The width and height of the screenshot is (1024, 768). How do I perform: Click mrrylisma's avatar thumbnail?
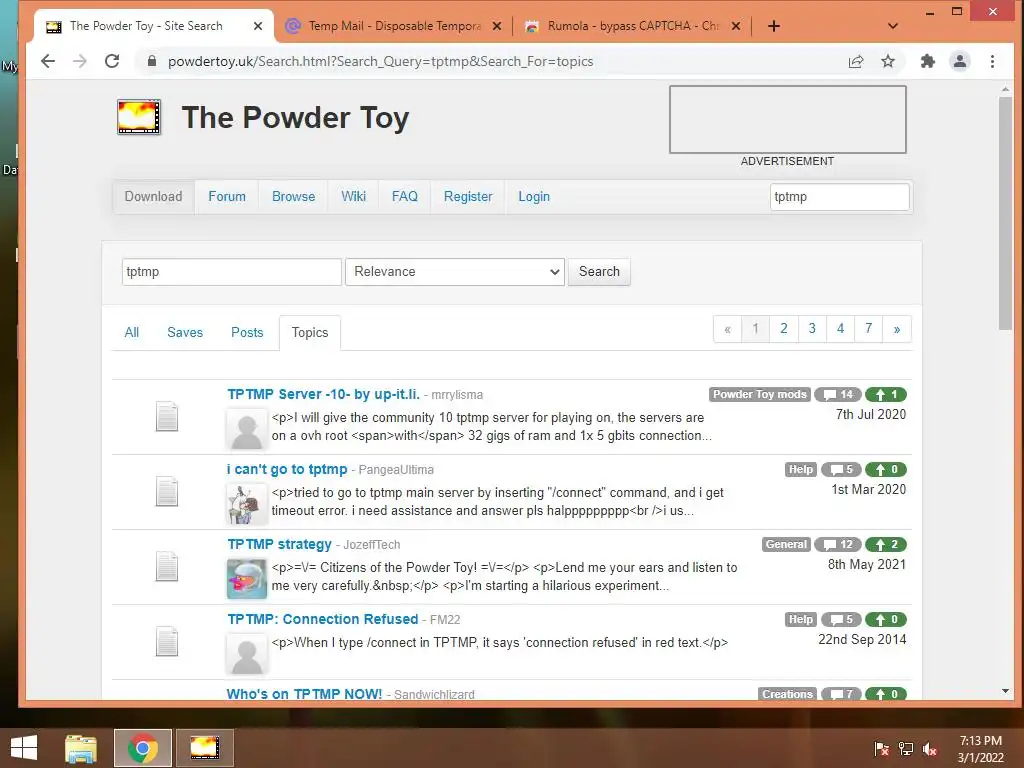[247, 429]
